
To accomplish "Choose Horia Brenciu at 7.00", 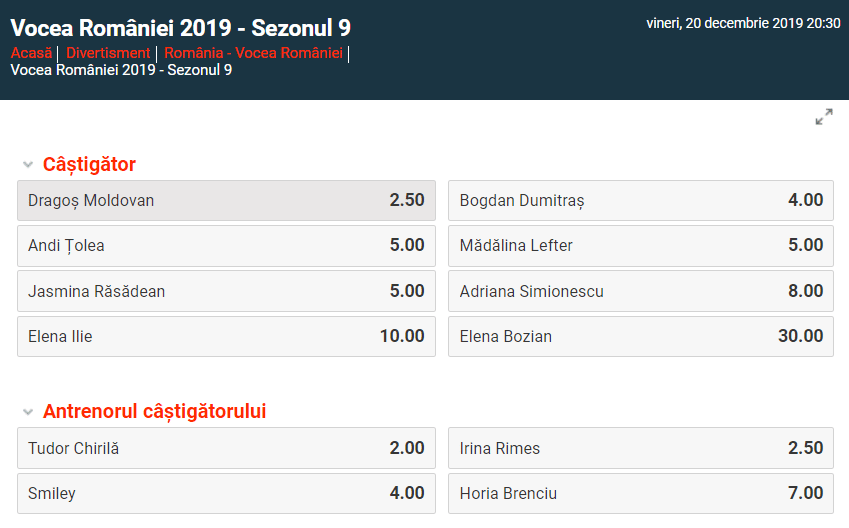I will click(x=641, y=493).
